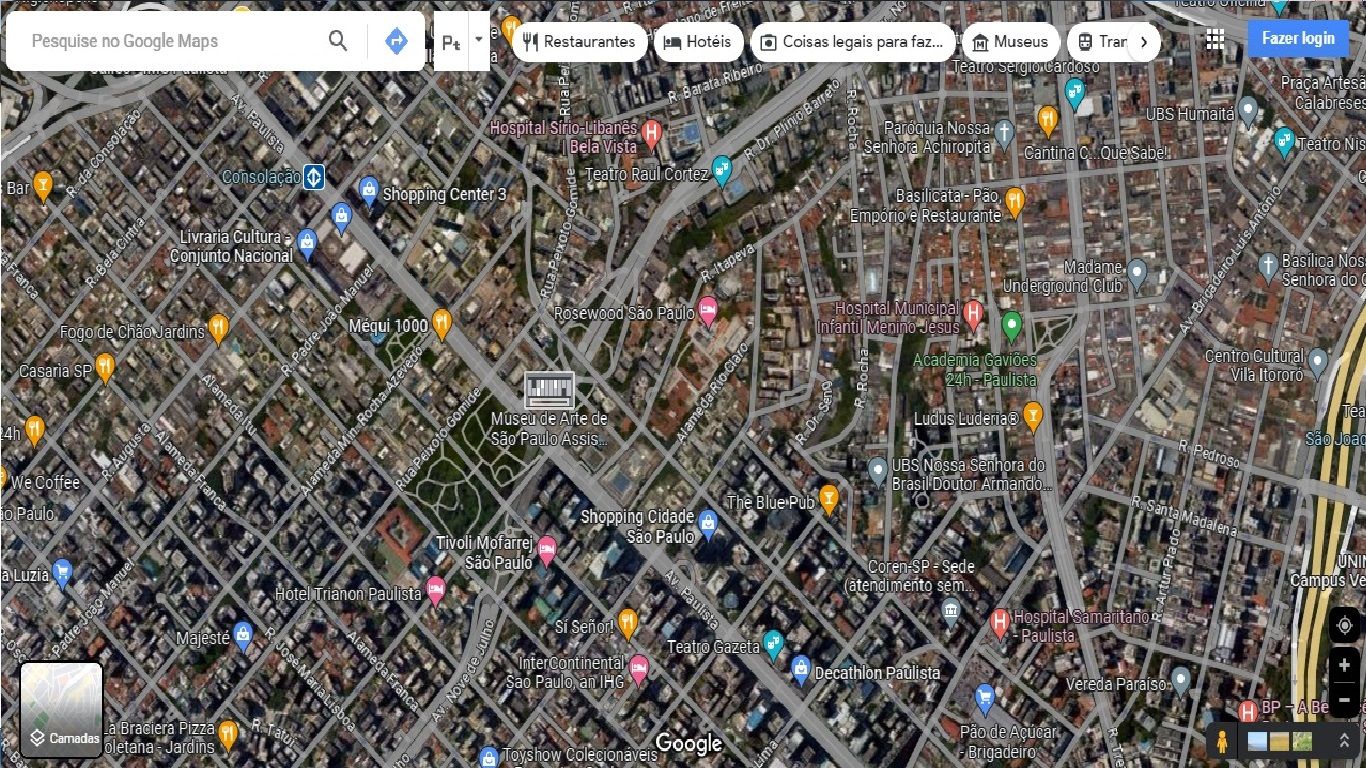Click the Basilicata restaurant pin
1366x768 pixels.
pyautogui.click(x=1014, y=201)
